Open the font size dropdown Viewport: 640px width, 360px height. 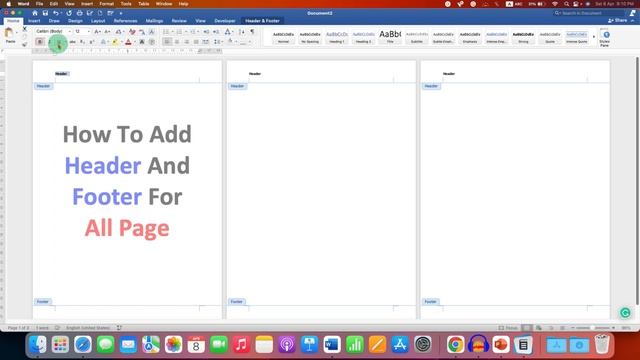[89, 31]
